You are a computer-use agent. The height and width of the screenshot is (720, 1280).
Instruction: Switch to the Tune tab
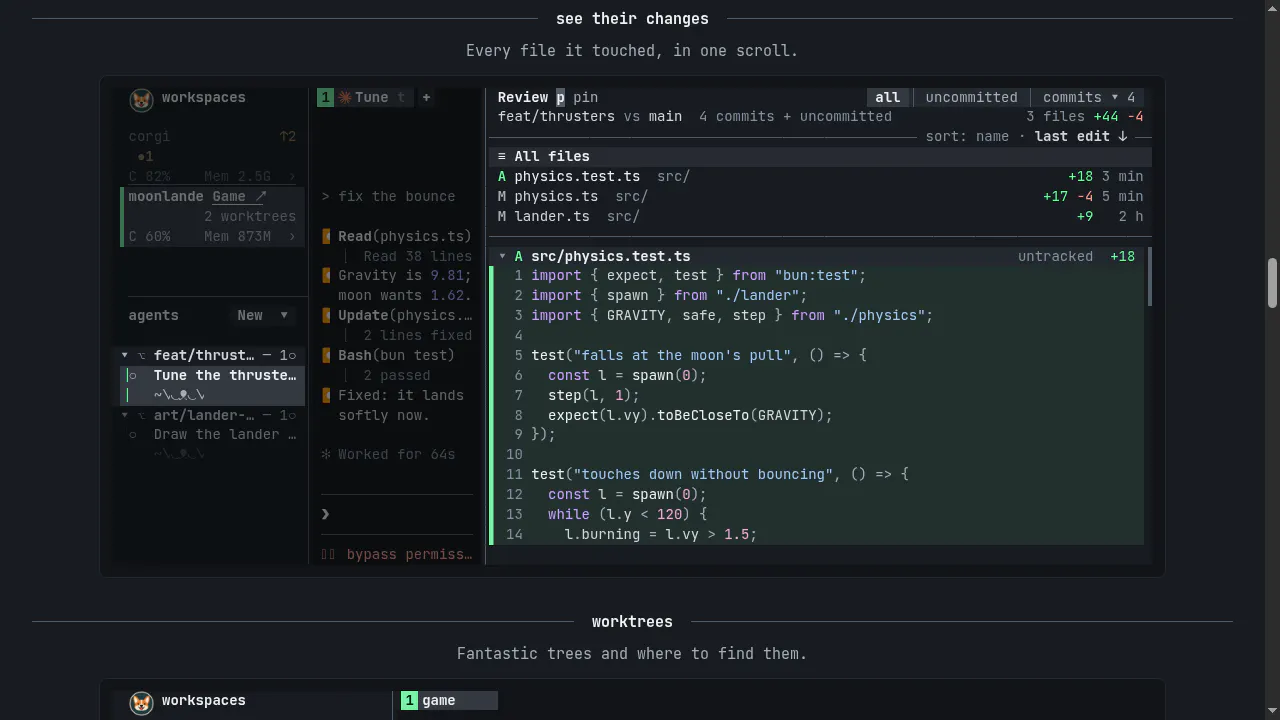coord(363,97)
